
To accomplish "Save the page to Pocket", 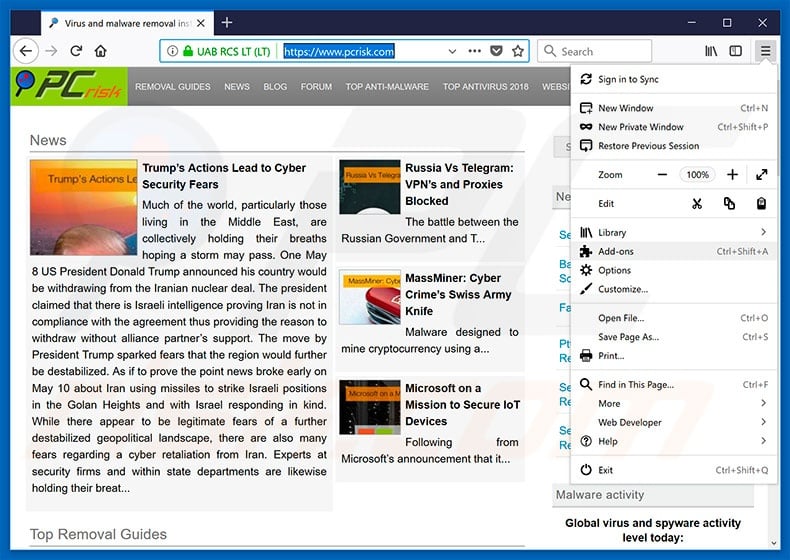I will tap(496, 51).
